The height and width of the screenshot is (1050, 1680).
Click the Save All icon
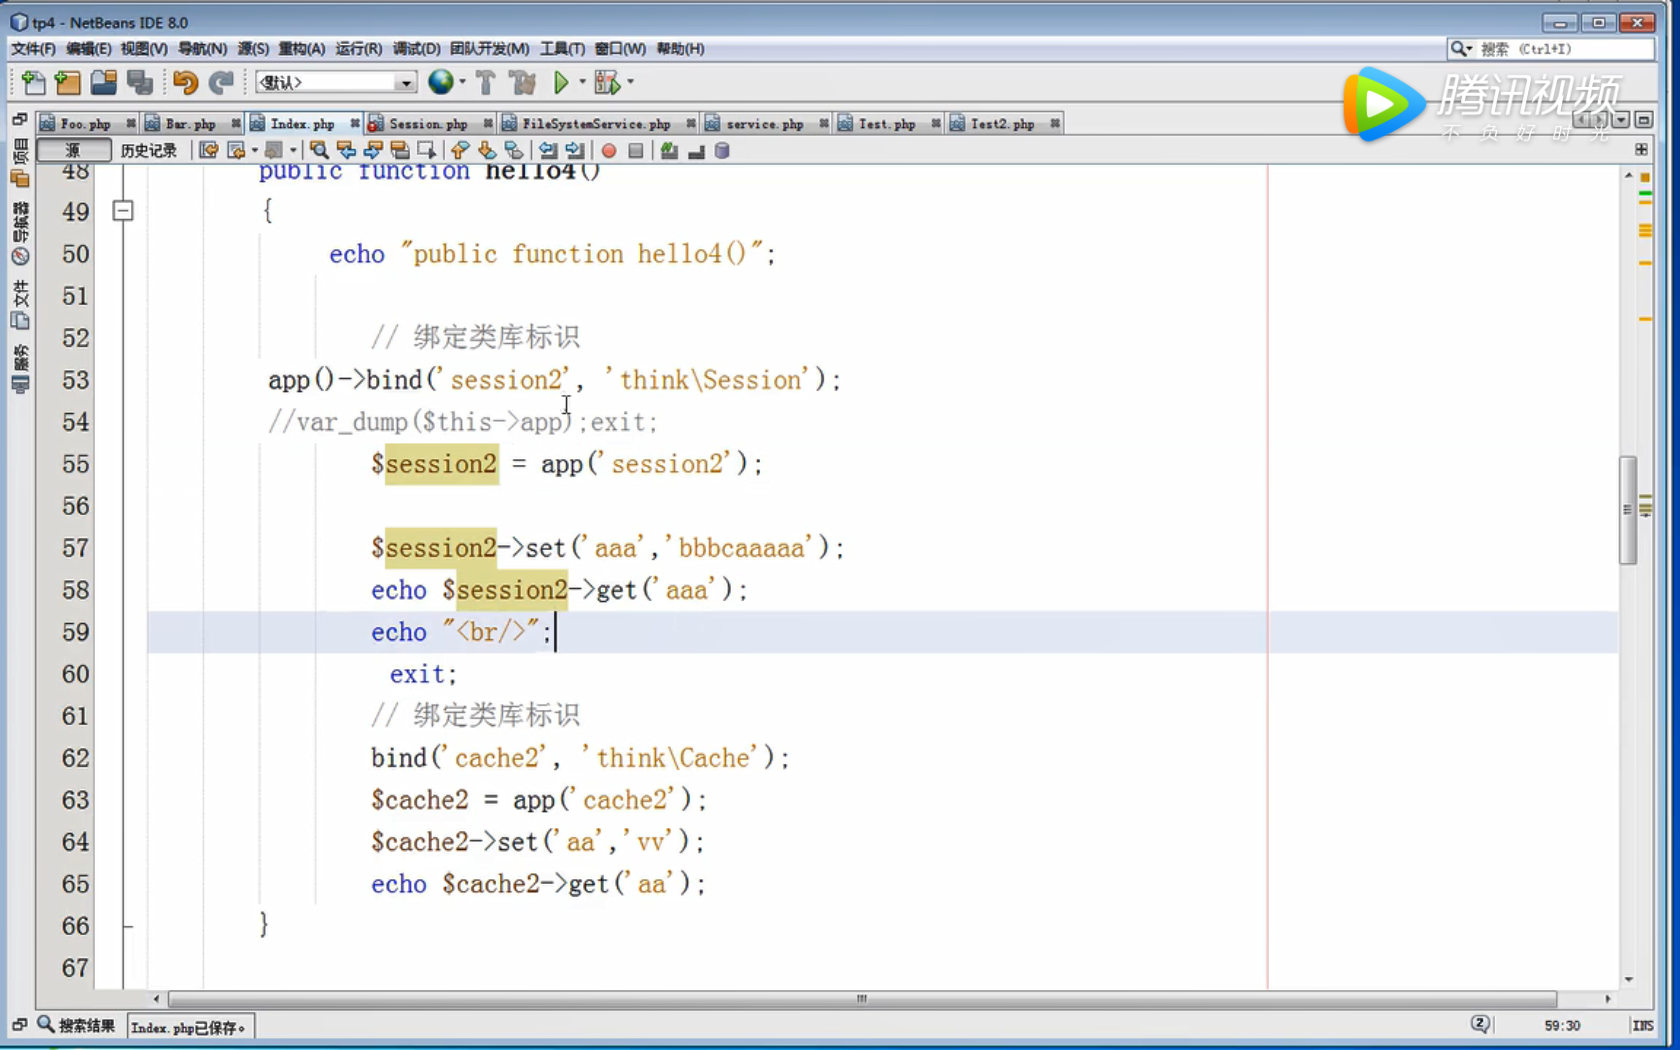tap(140, 83)
